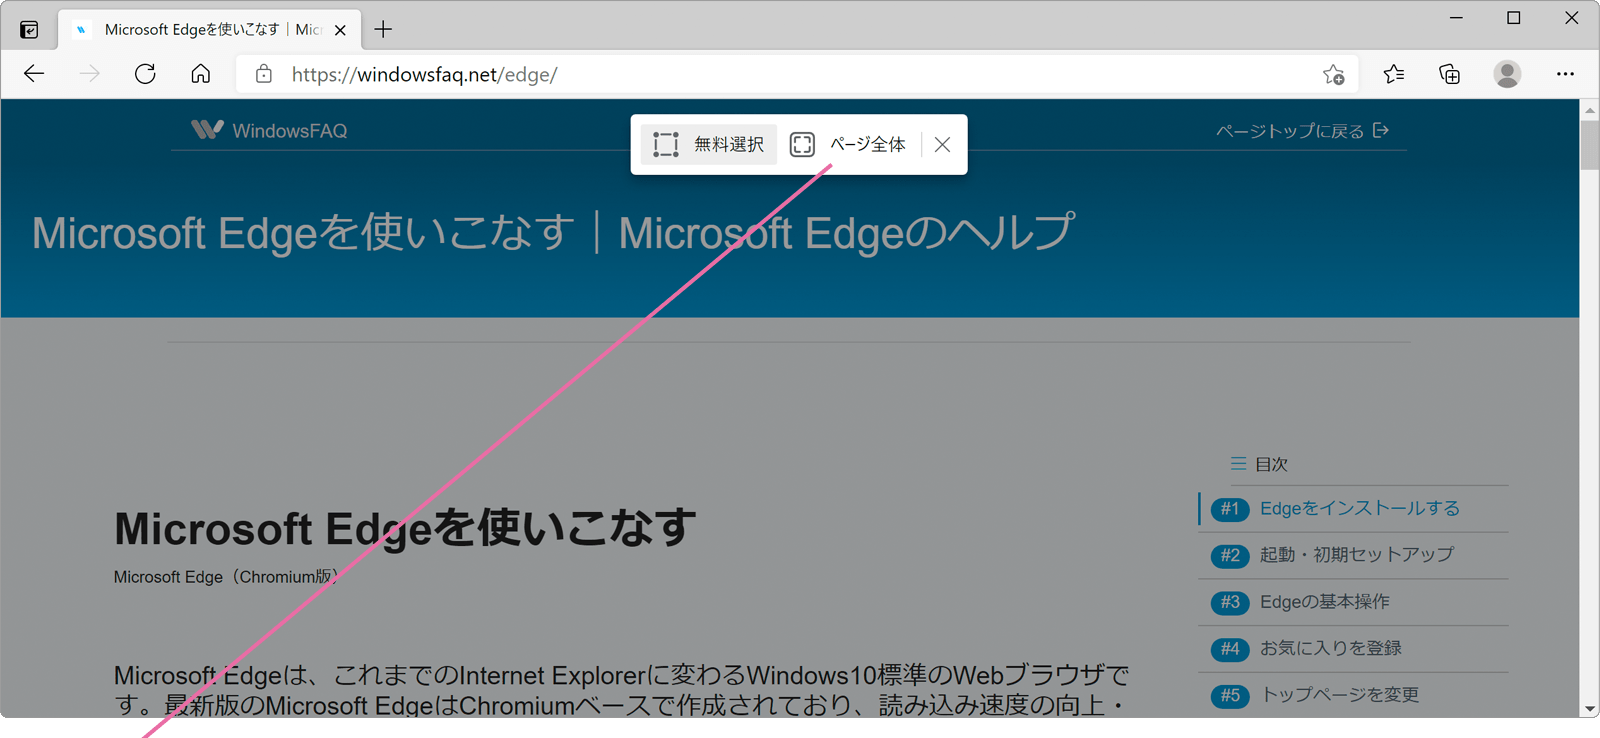Click the 目次 list icon
The width and height of the screenshot is (1600, 738).
1238,464
